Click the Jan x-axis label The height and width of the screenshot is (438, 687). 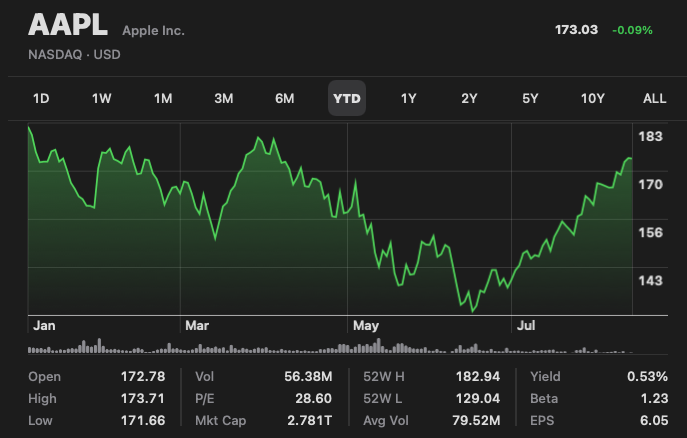(x=44, y=326)
